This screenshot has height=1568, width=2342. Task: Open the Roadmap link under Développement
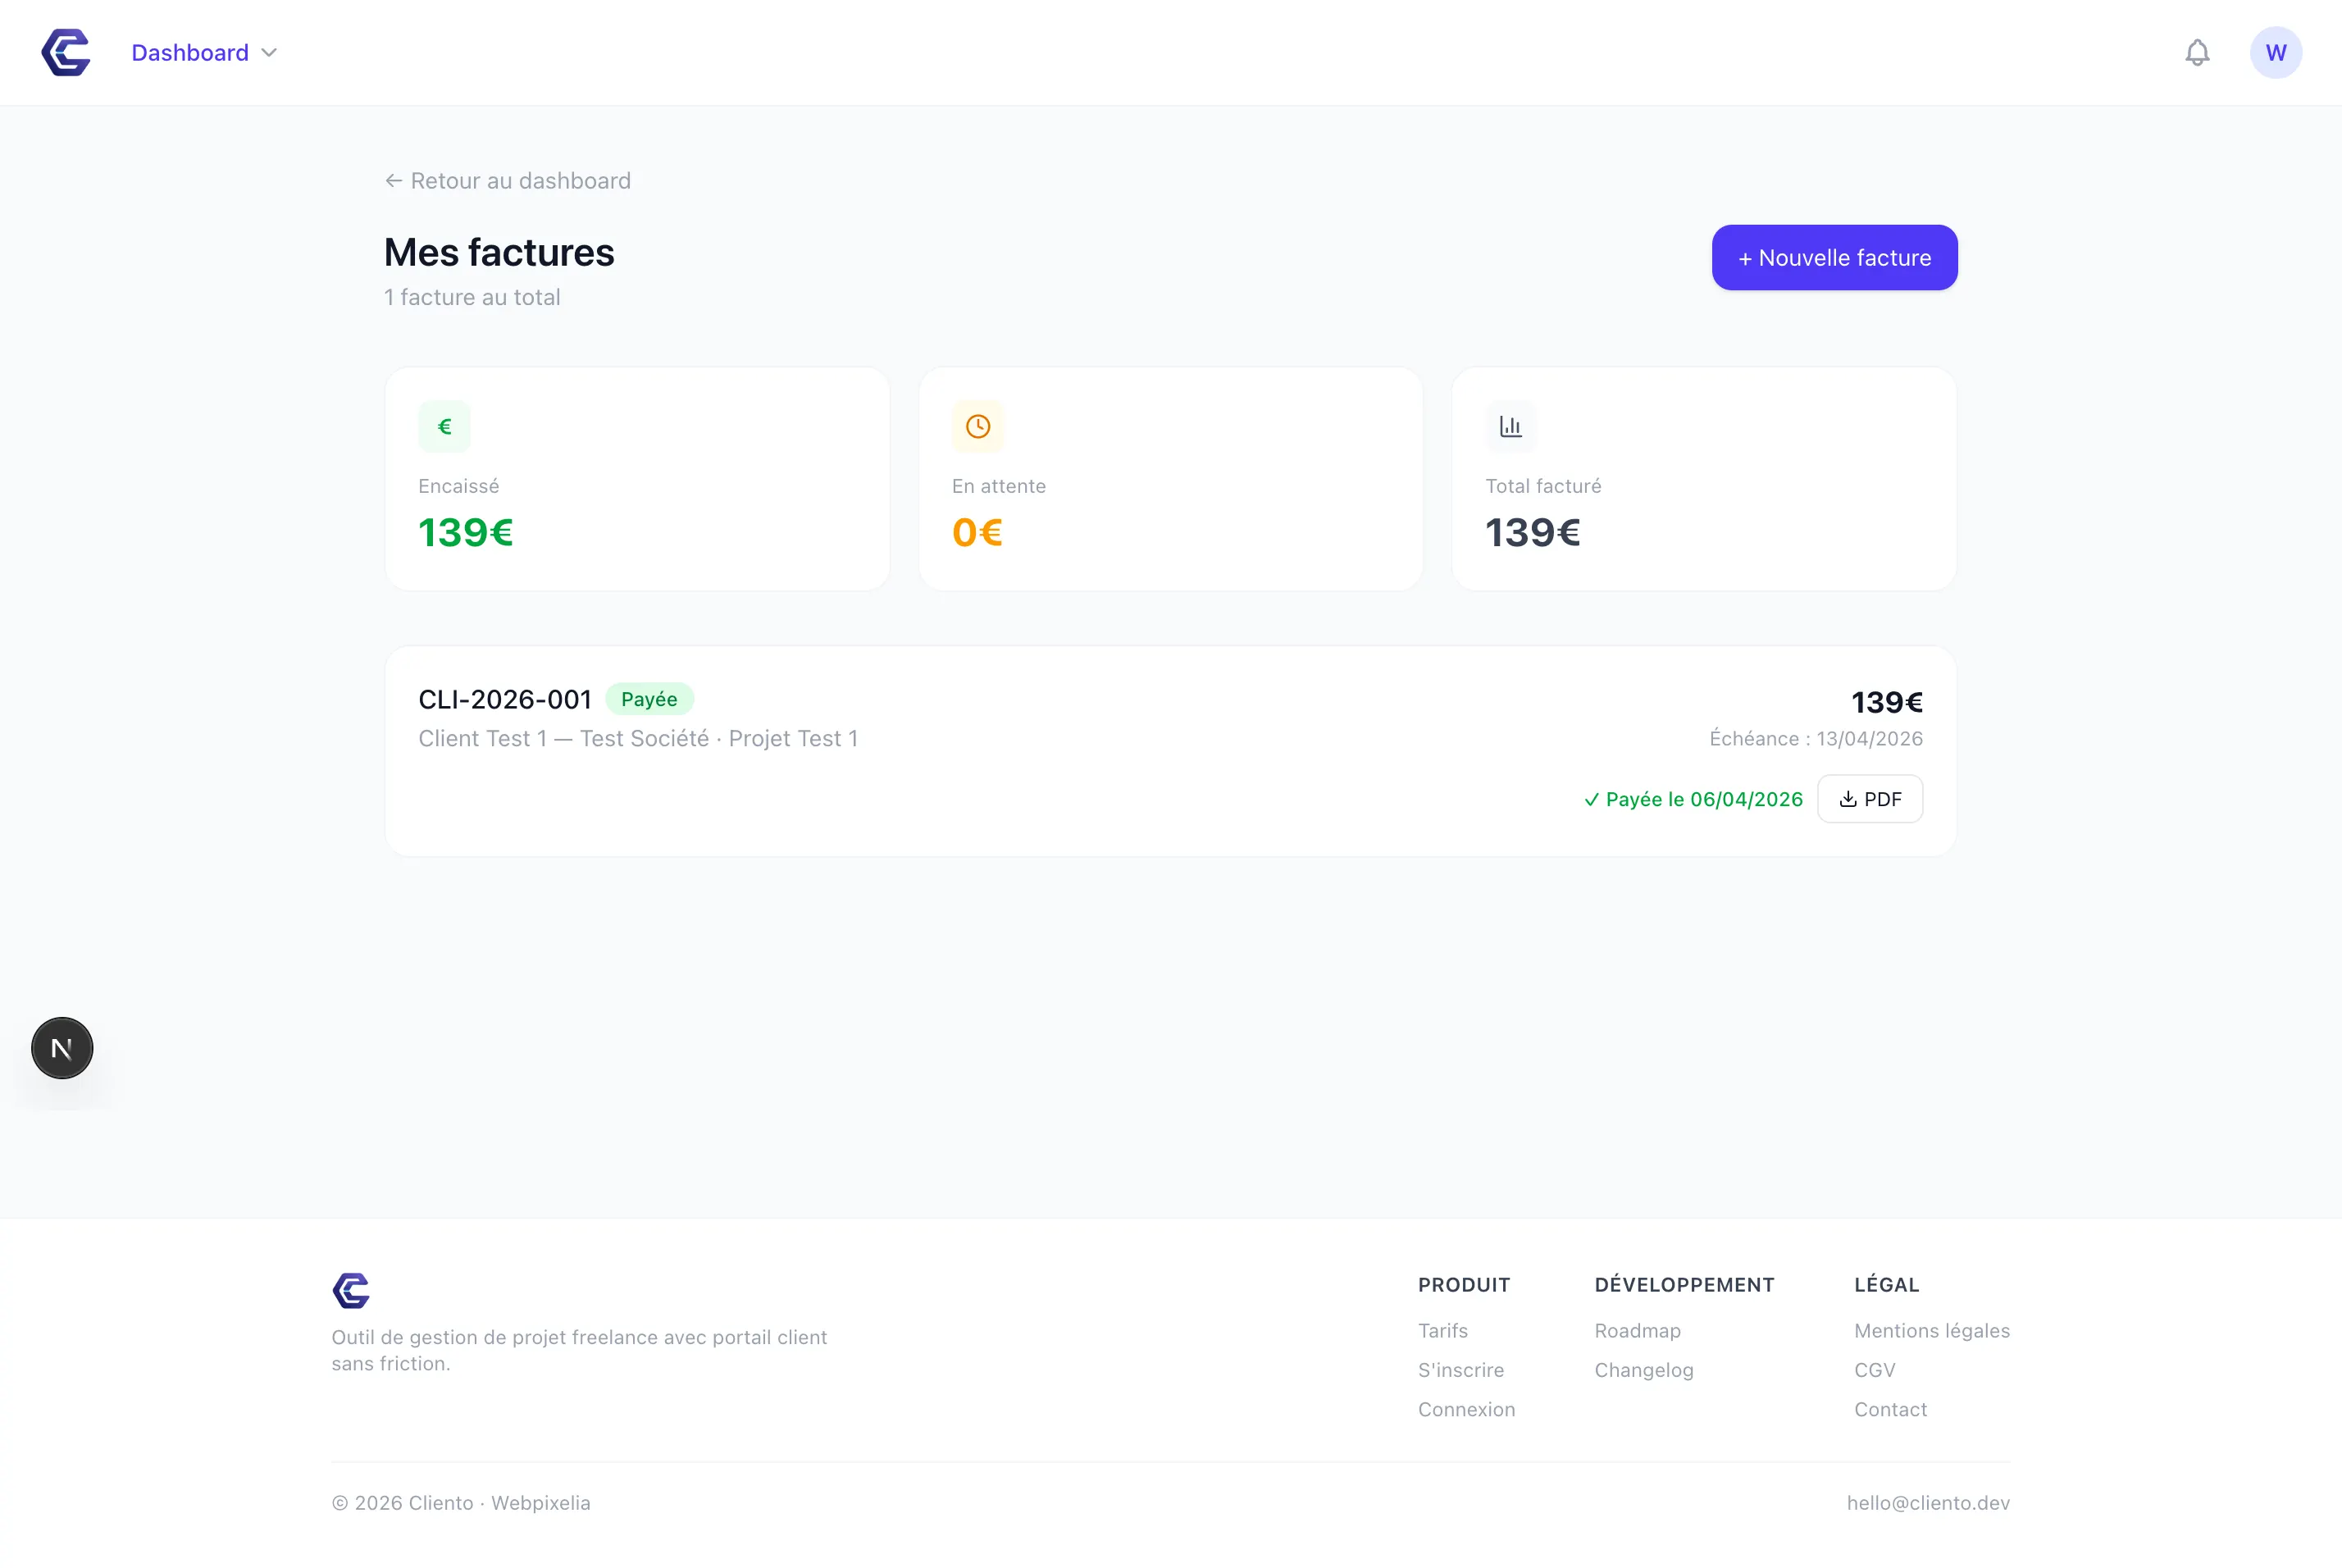(x=1637, y=1330)
